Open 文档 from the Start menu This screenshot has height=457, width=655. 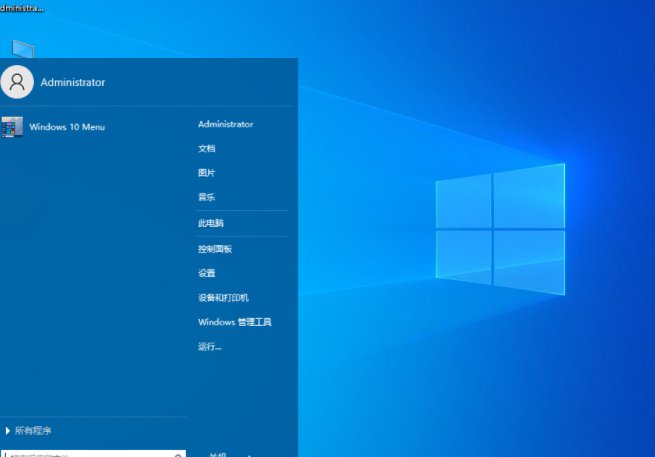206,148
